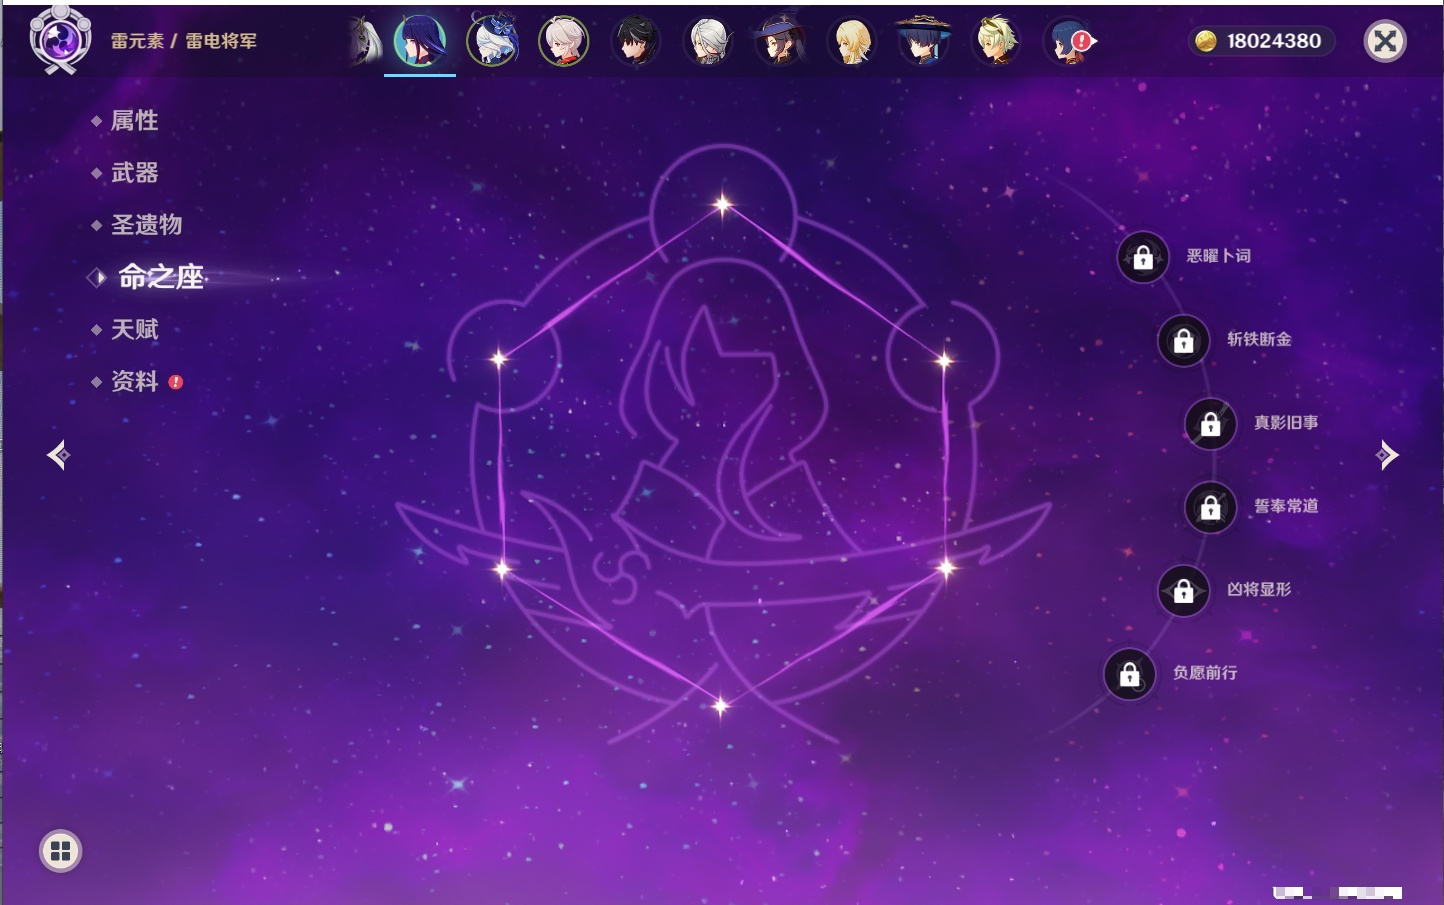Screen dimensions: 1444x905
Task: Open the 资料 profile section
Action: 134,381
